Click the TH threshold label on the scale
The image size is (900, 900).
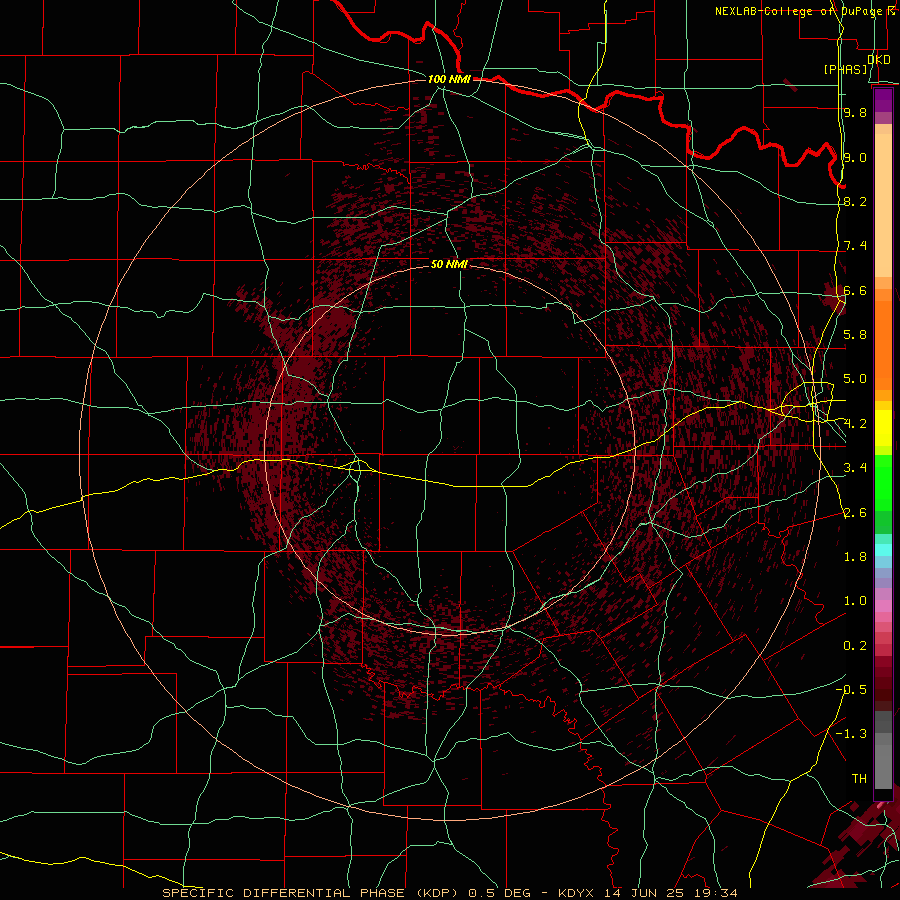pyautogui.click(x=859, y=778)
